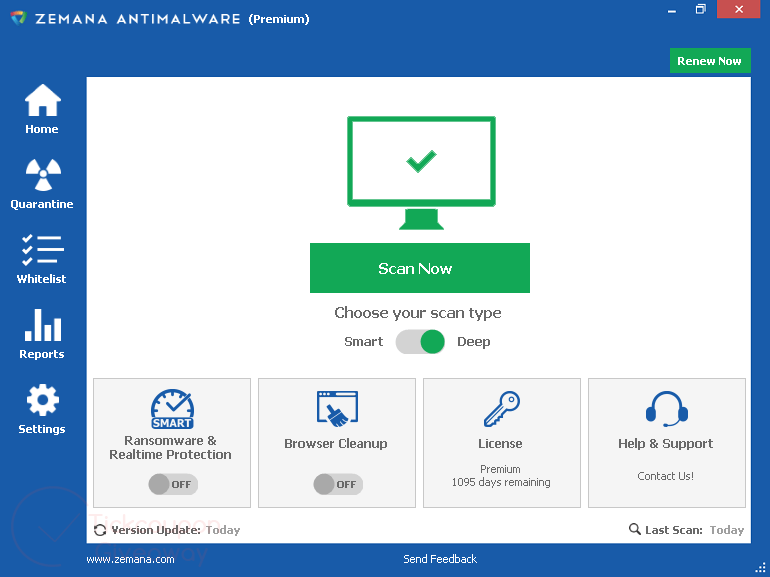This screenshot has width=770, height=577.
Task: Click the License key icon
Action: point(501,409)
